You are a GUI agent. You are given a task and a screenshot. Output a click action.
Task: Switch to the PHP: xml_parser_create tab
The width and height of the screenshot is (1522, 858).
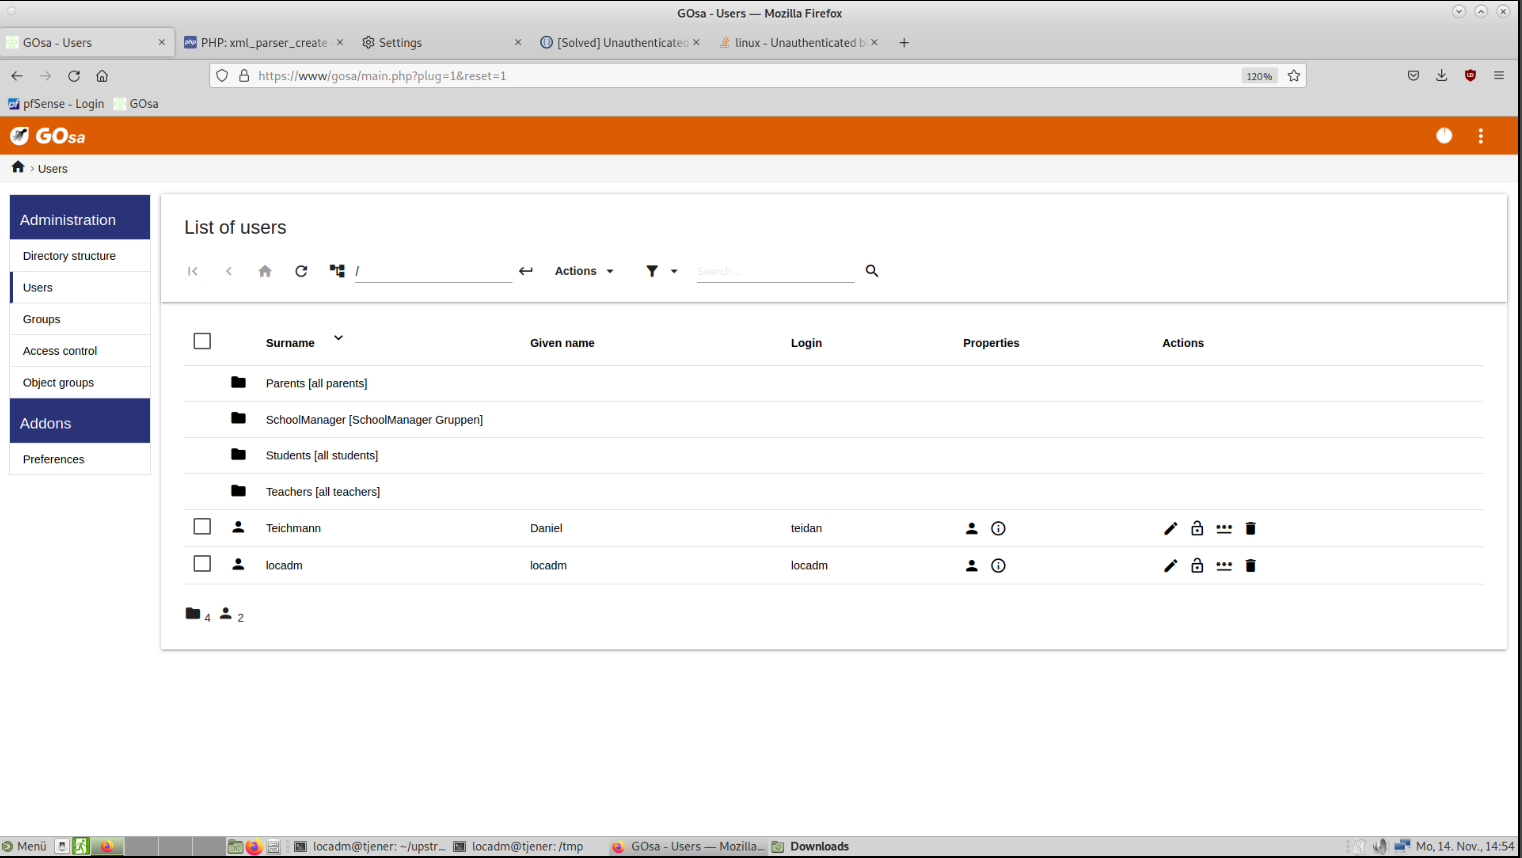[x=264, y=43]
